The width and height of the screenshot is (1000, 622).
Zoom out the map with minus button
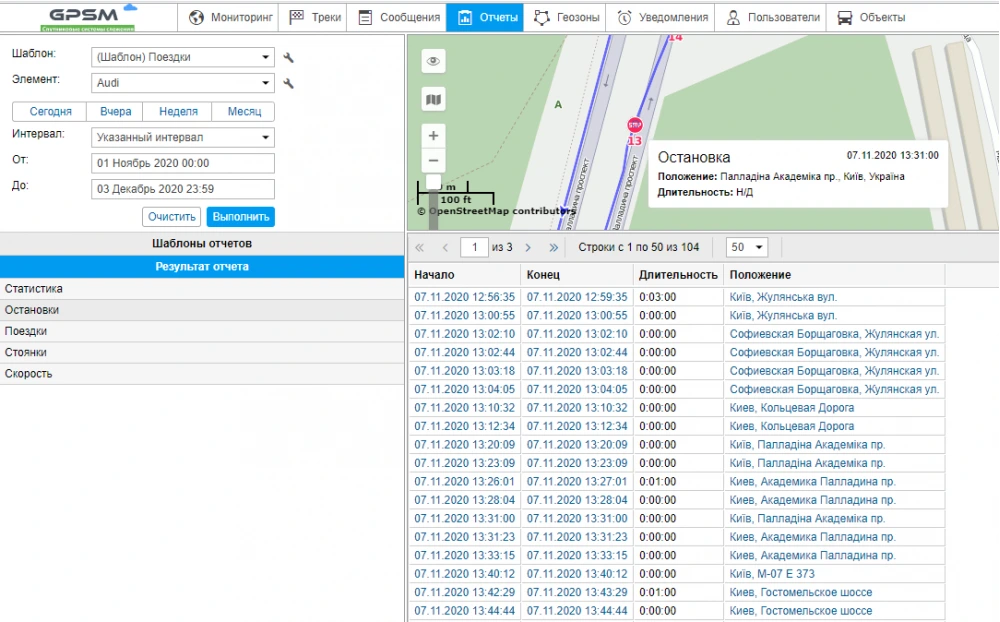(433, 160)
